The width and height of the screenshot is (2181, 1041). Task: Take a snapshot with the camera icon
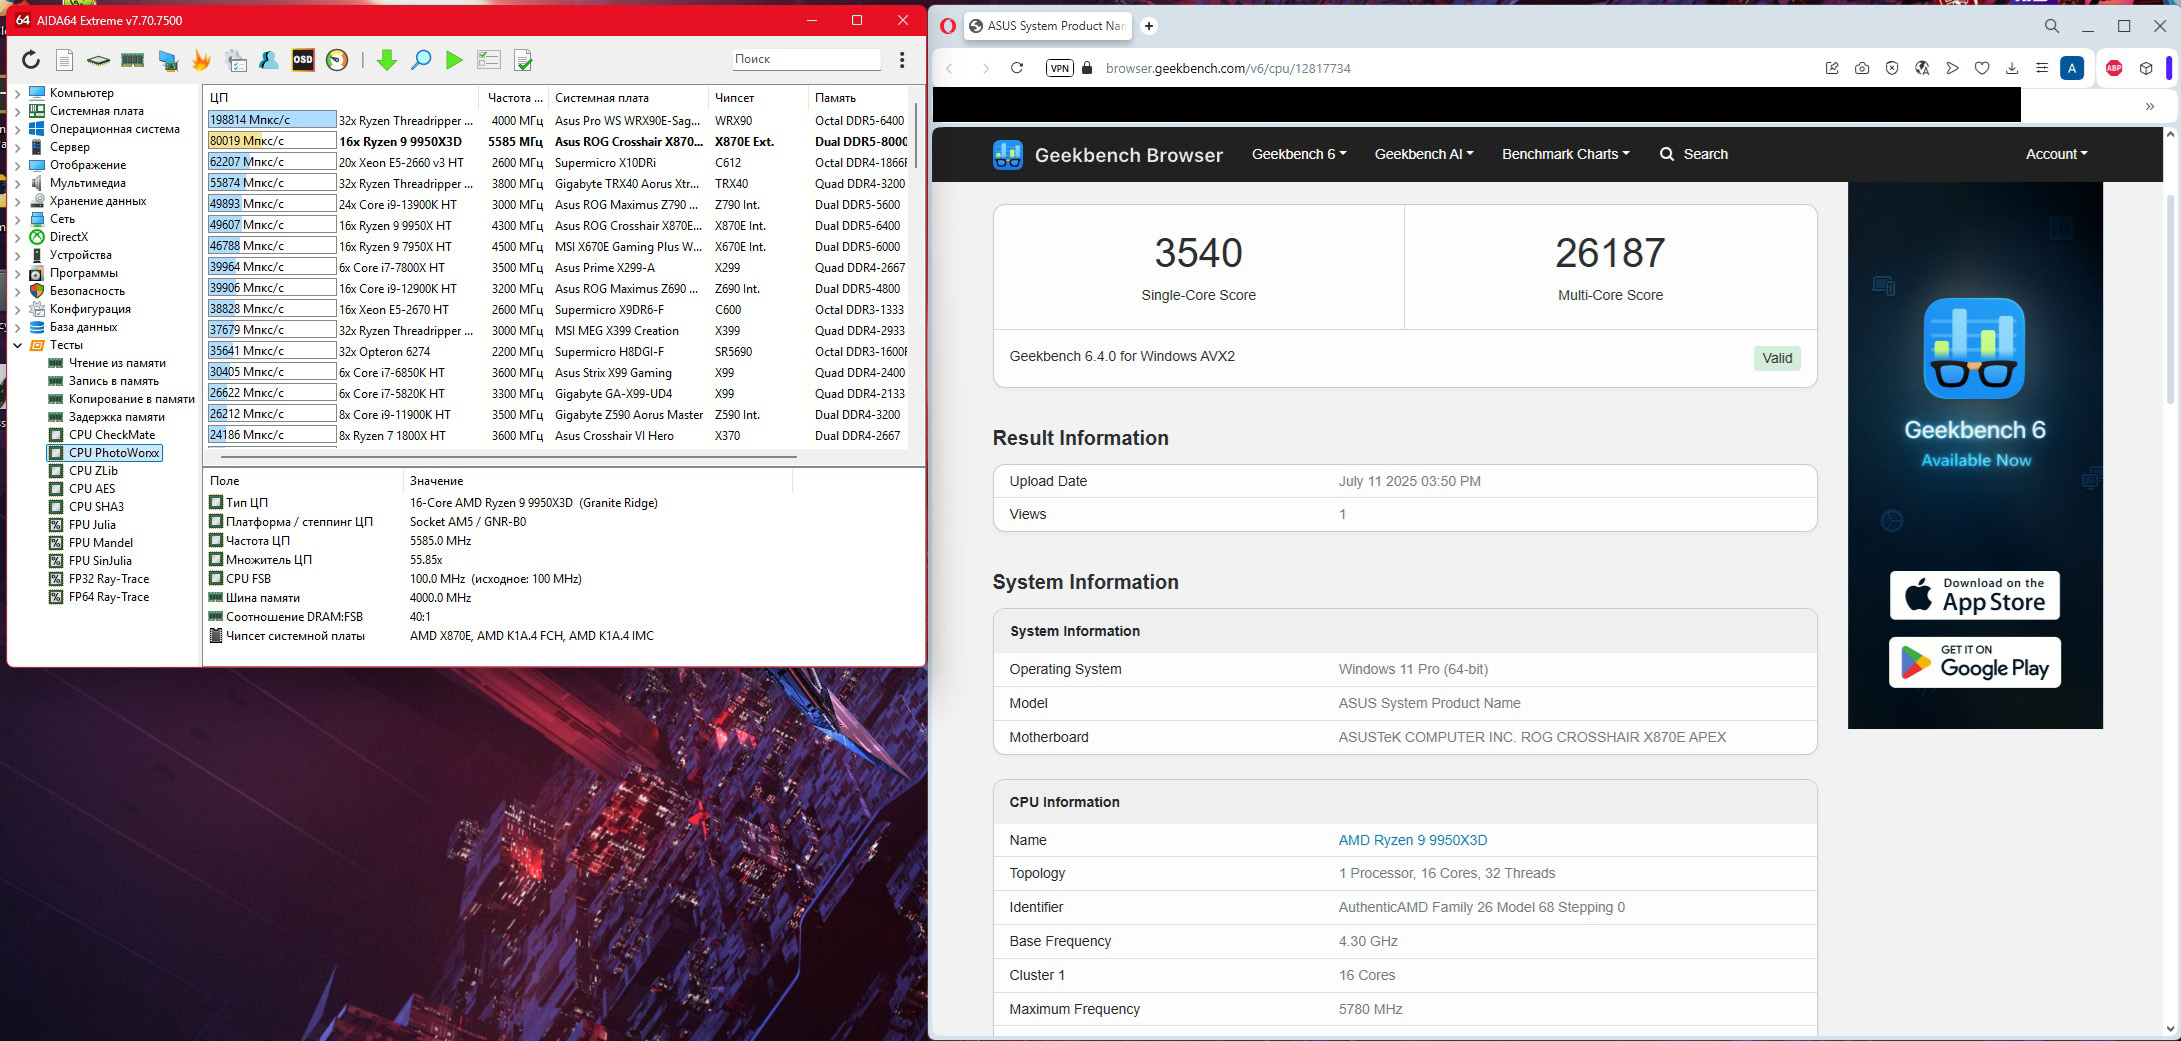pyautogui.click(x=1862, y=68)
